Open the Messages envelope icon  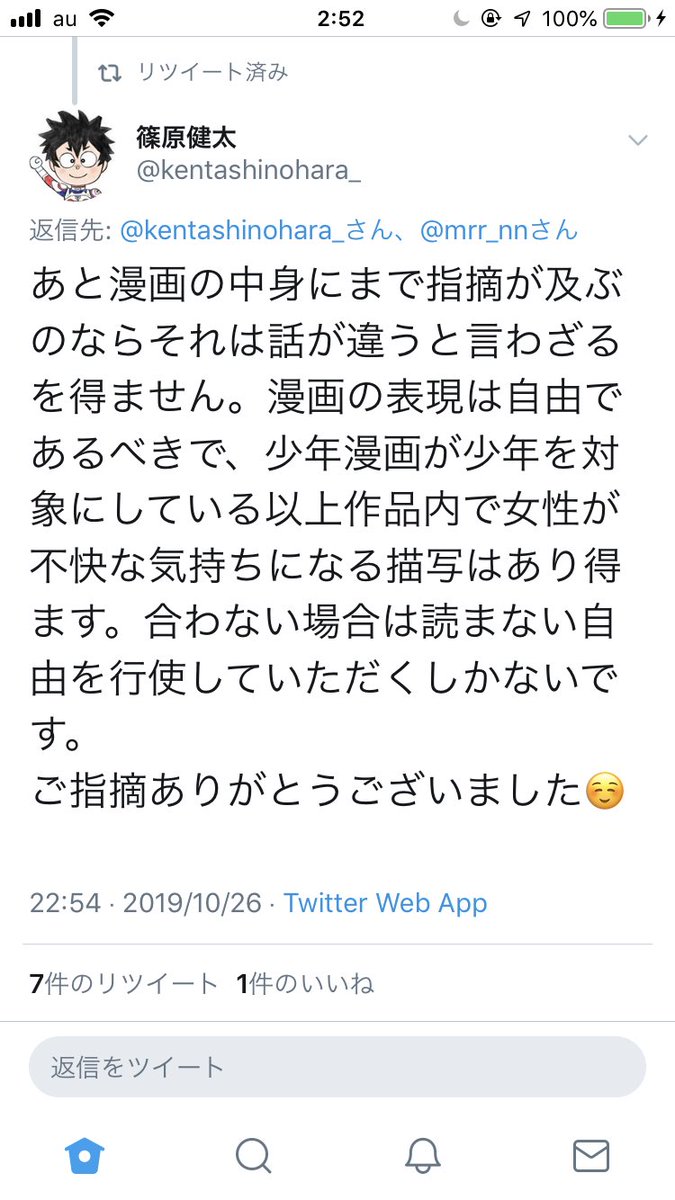pos(591,1156)
